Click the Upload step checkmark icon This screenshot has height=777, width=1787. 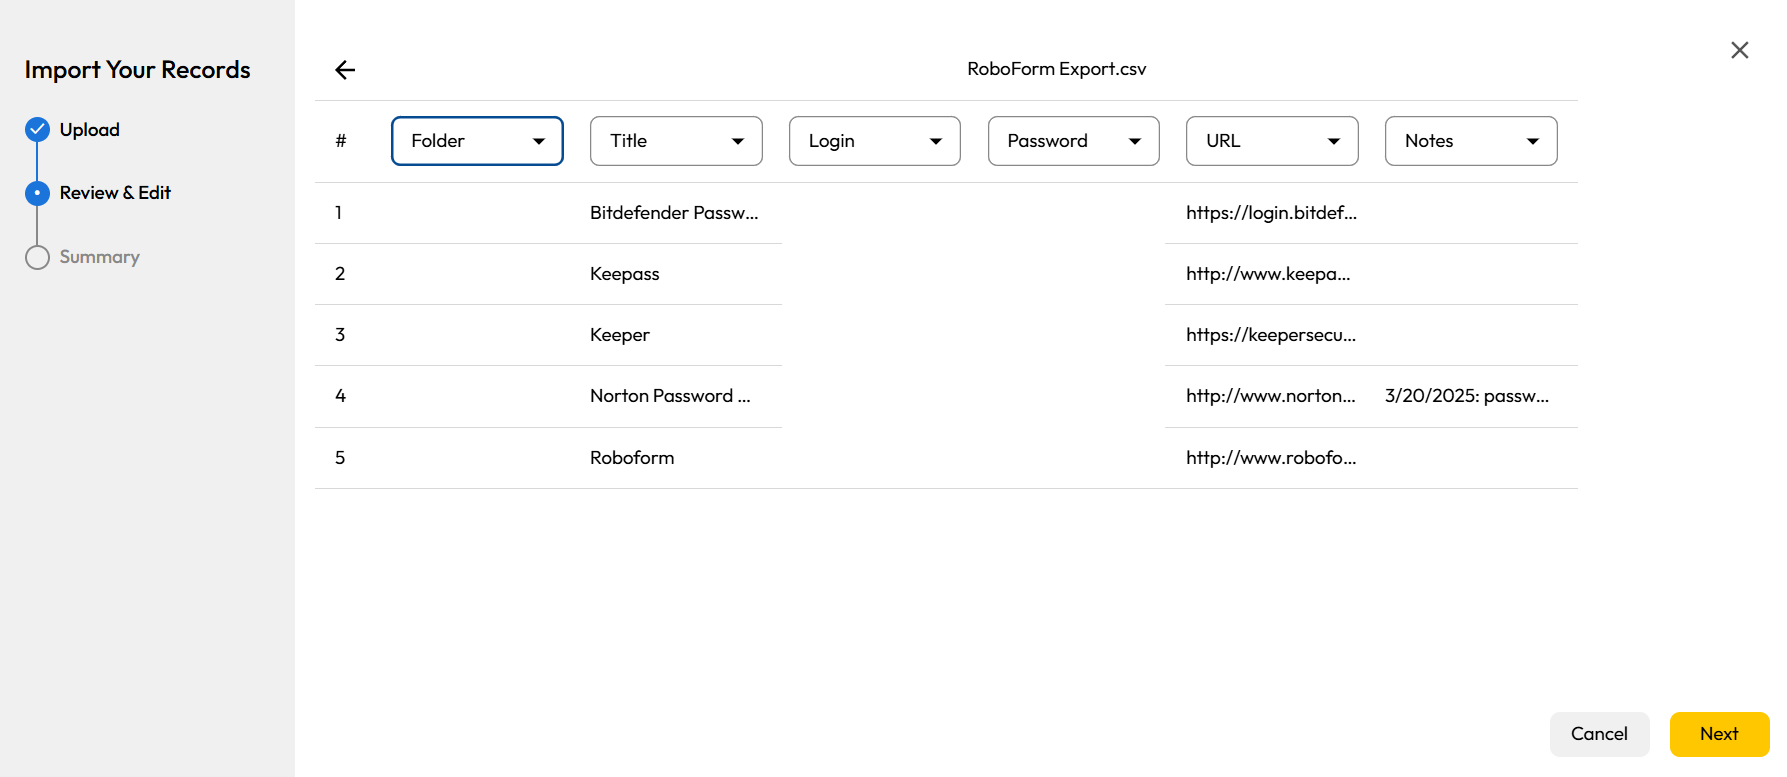(37, 130)
